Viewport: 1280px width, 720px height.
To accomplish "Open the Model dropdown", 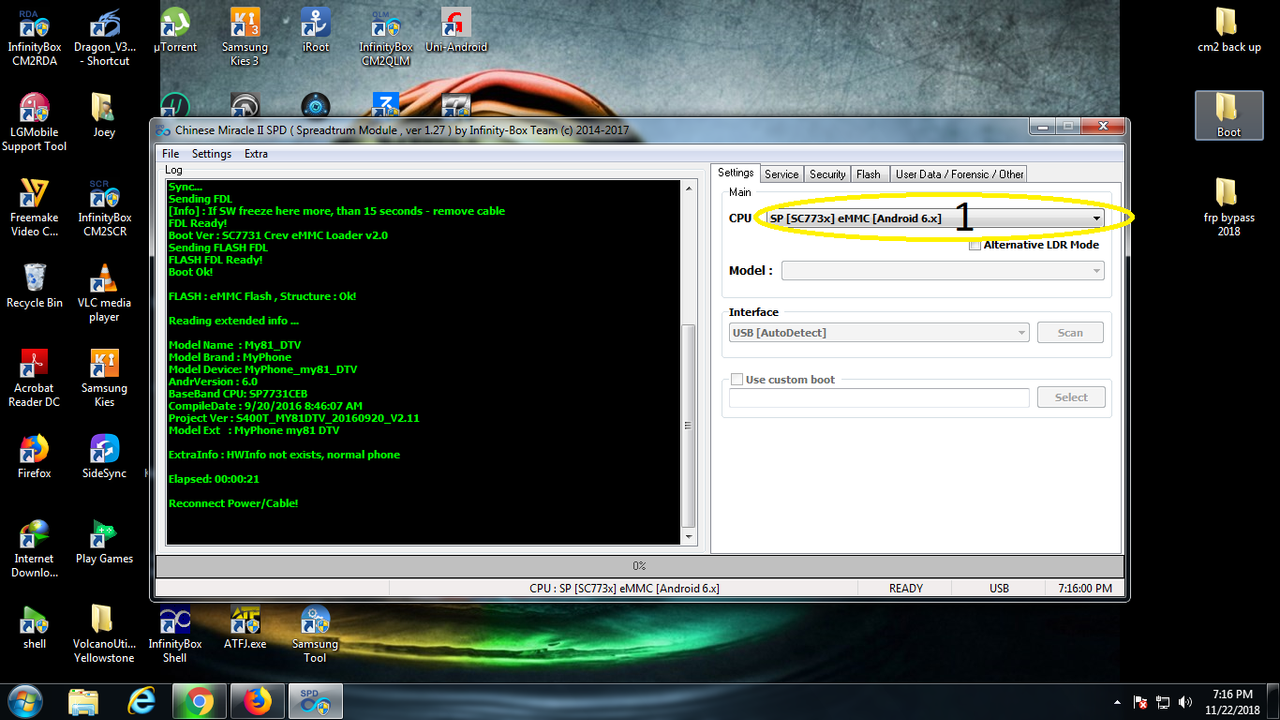I will 943,270.
